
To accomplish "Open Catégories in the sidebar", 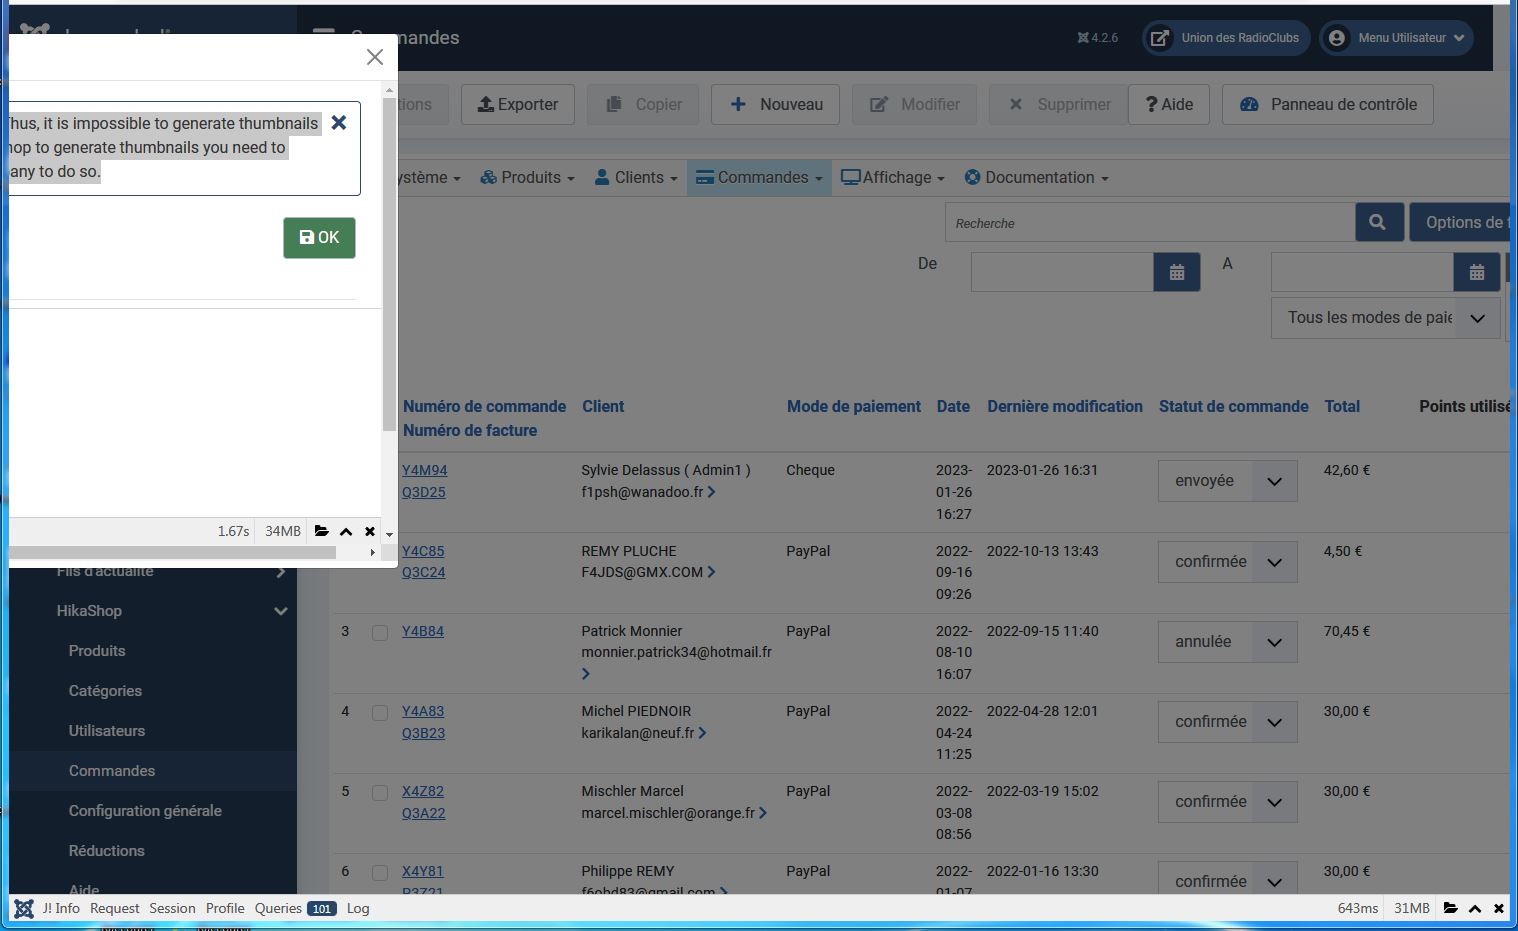I will pyautogui.click(x=105, y=691).
